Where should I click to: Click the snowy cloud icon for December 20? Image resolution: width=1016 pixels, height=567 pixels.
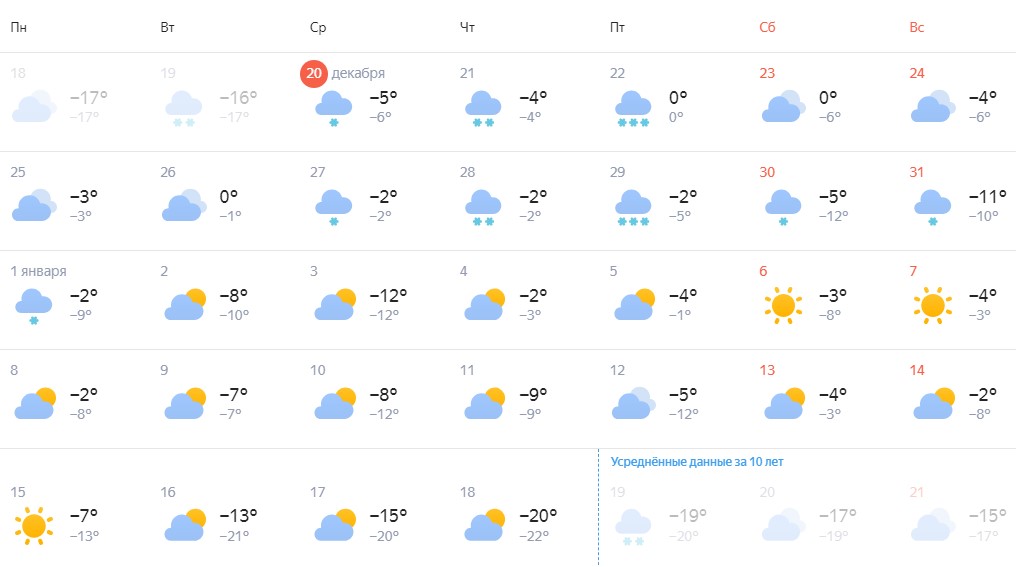334,108
